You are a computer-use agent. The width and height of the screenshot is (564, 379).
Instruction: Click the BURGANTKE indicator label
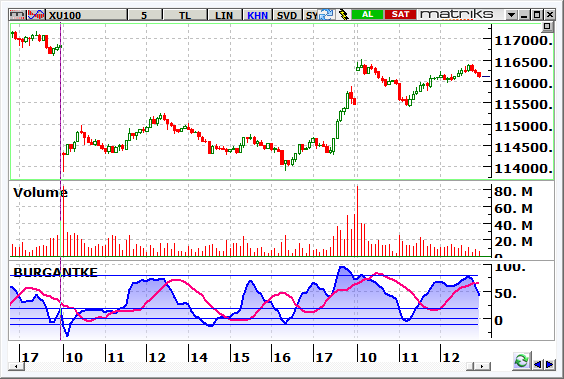[x=55, y=272]
